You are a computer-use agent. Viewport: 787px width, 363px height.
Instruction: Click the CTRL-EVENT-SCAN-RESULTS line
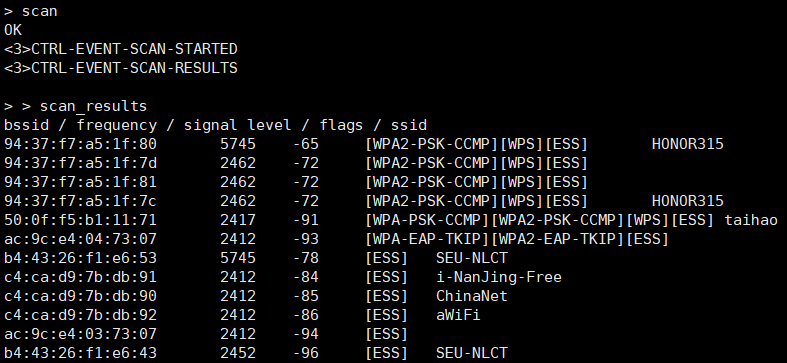pos(120,68)
